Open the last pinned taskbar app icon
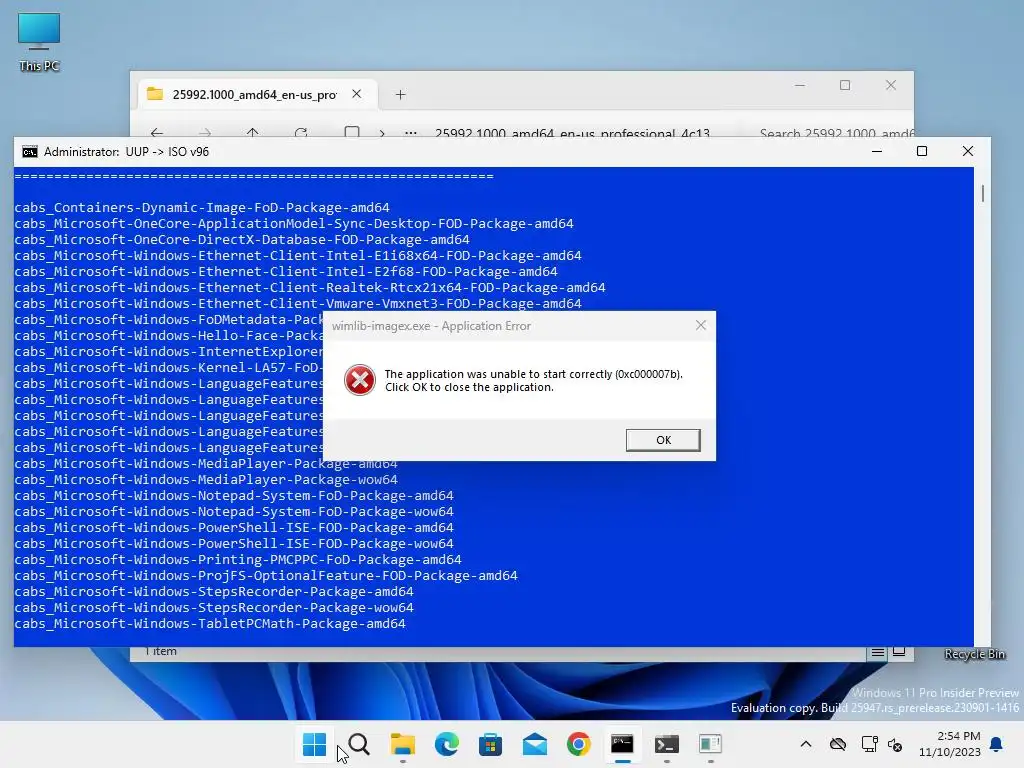1024x768 pixels. click(711, 744)
